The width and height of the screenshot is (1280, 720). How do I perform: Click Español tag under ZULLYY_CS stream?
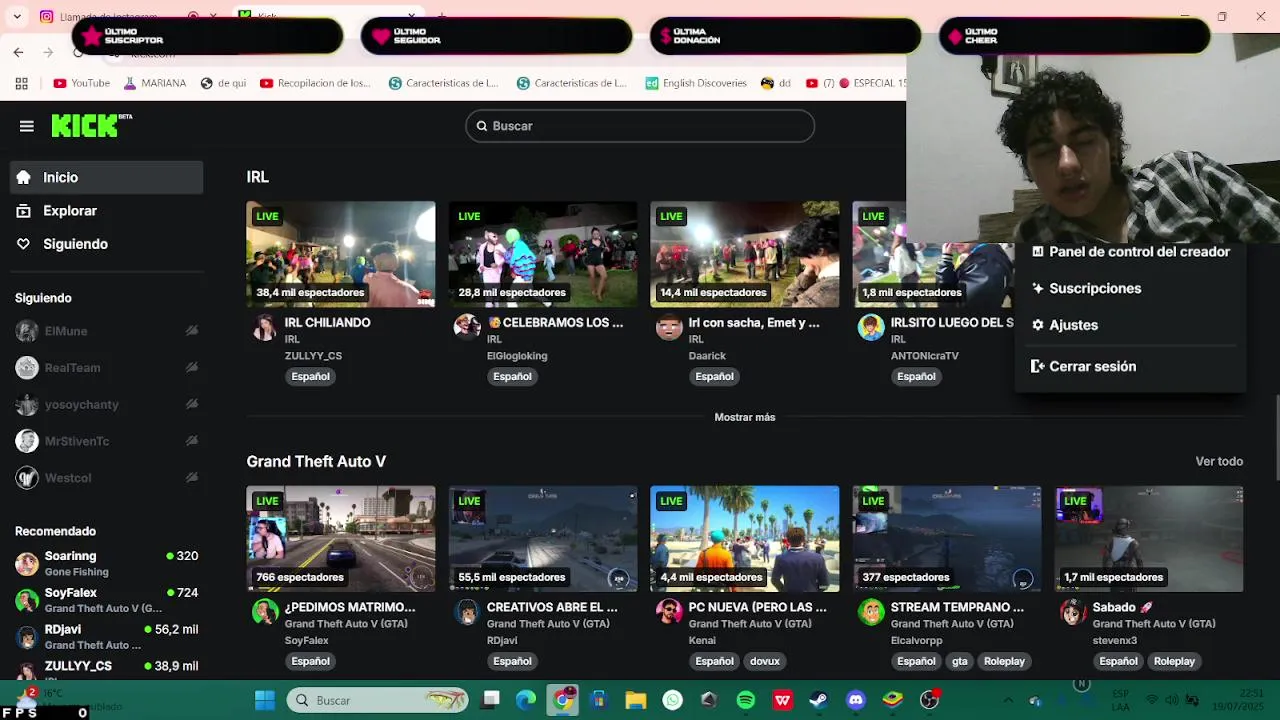pyautogui.click(x=310, y=376)
